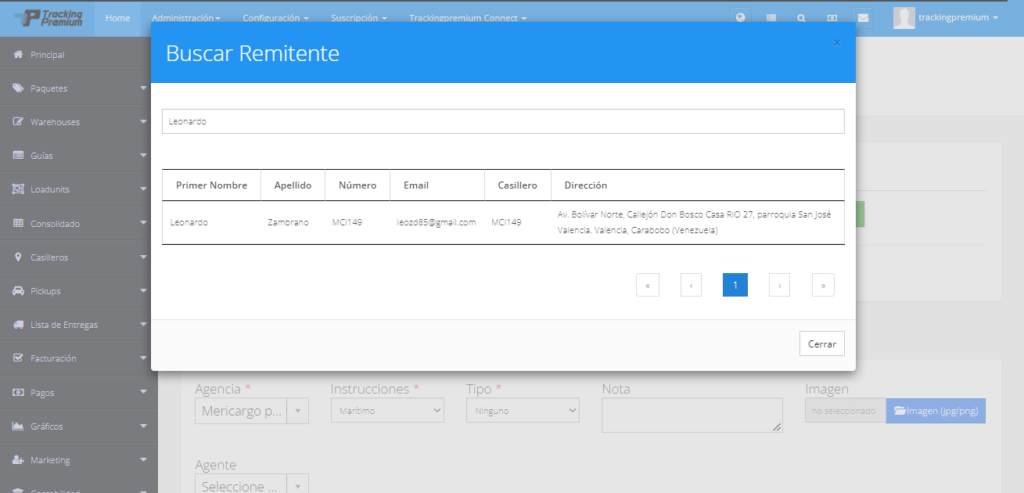
Task: Click the money icon in top bar
Action: coord(832,18)
